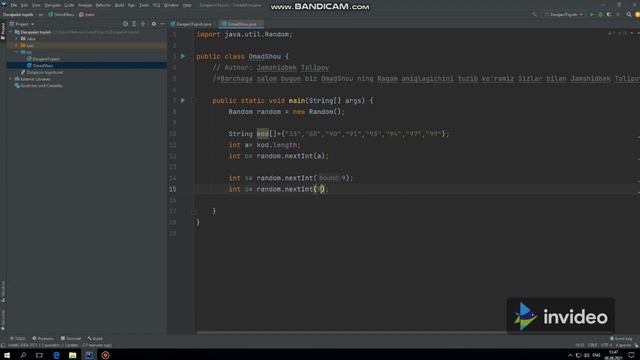
Task: Click main breadcrumb in navigation bar
Action: tap(87, 14)
